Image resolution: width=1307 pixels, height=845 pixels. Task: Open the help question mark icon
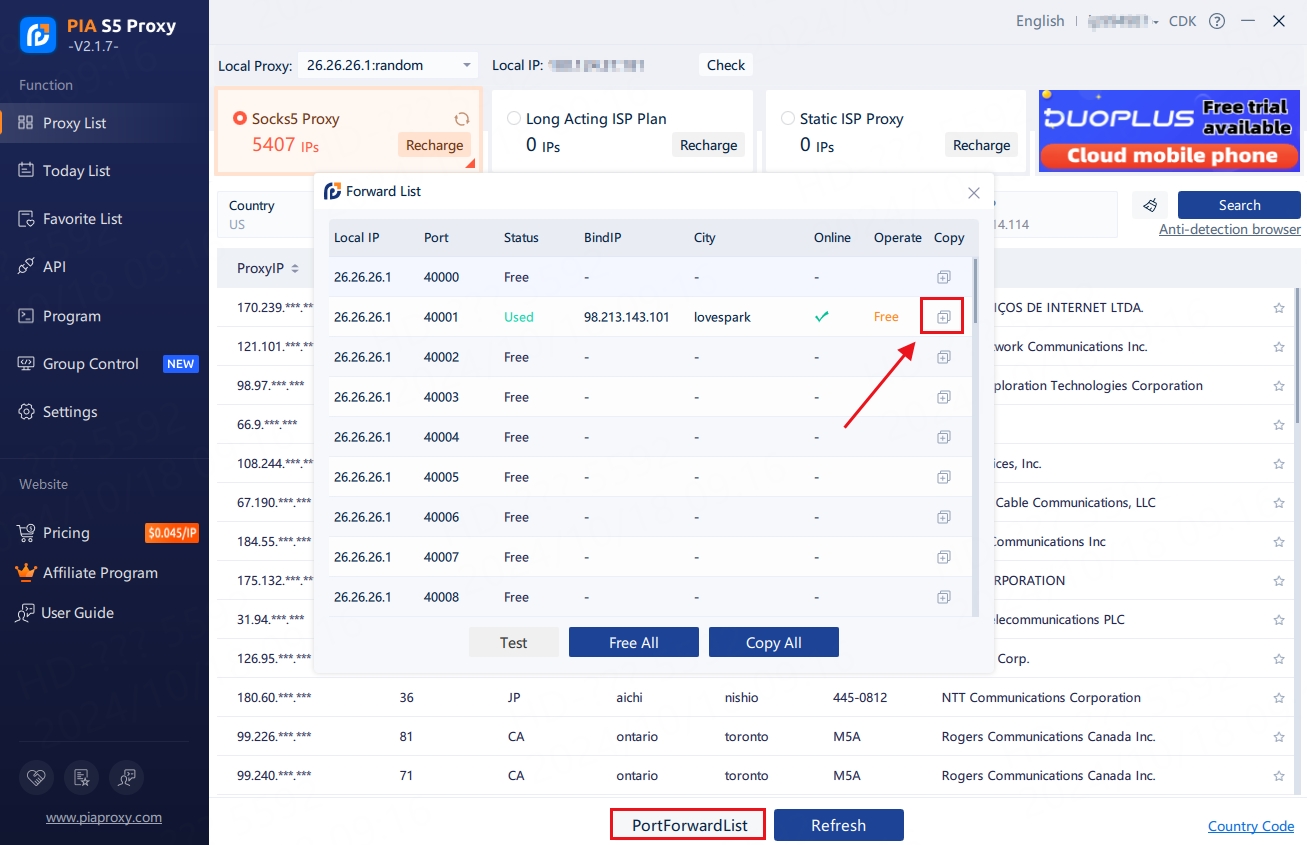pyautogui.click(x=1217, y=21)
